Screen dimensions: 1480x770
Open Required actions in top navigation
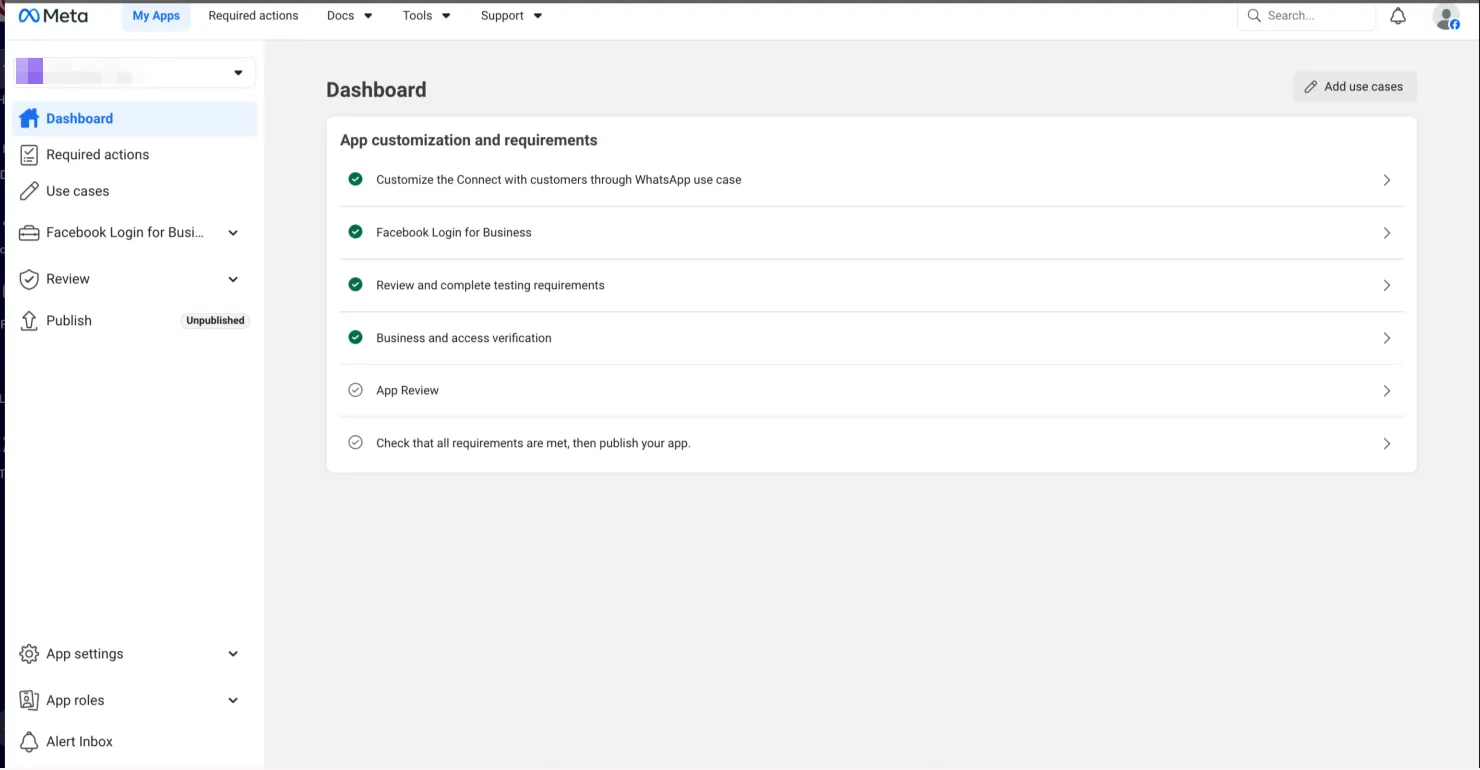pos(253,16)
